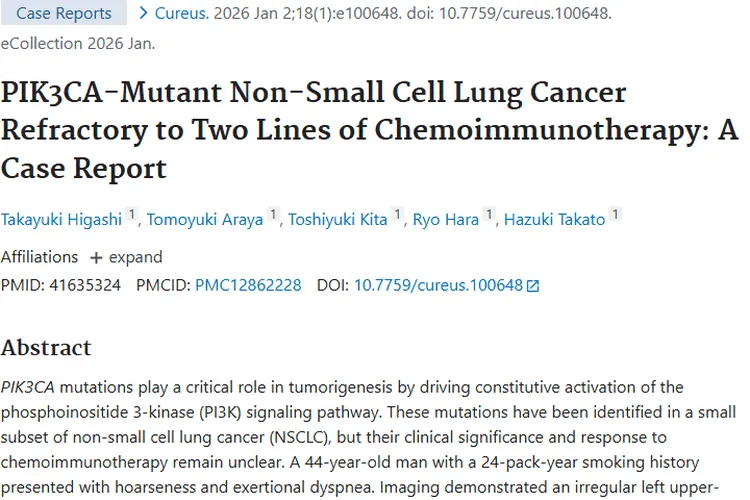
Task: Expand the Affiliations section
Action: click(x=125, y=257)
